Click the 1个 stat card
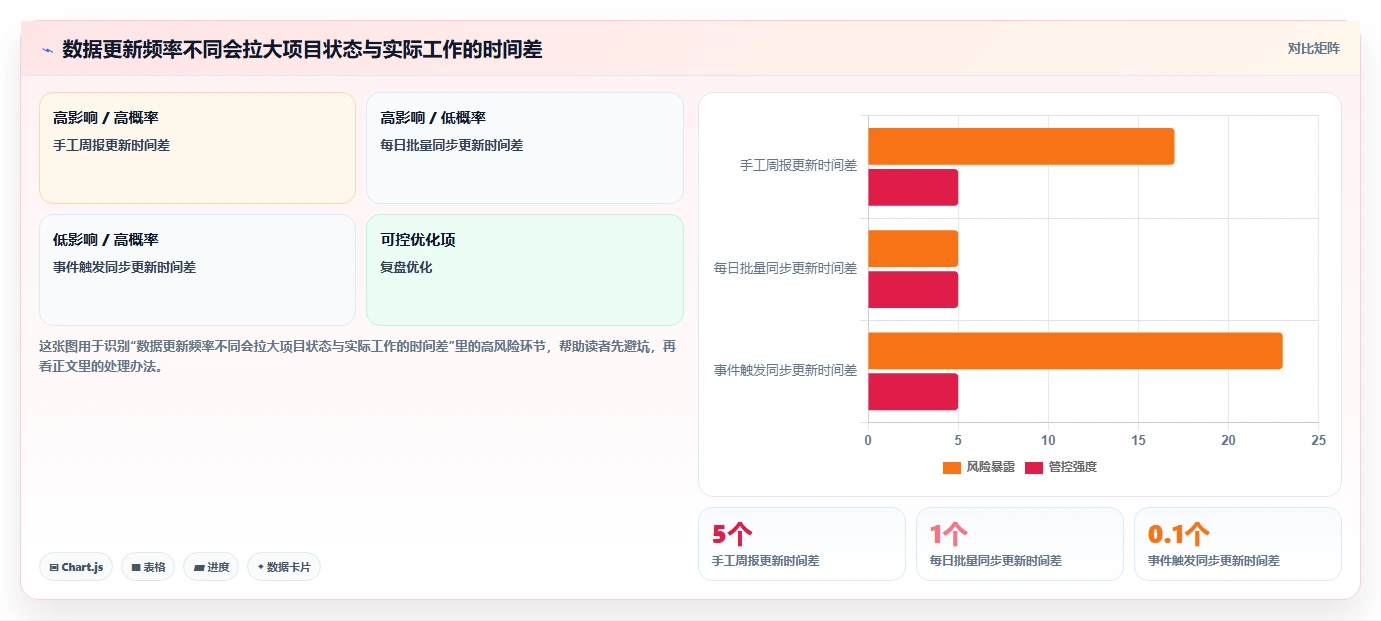Viewport: 1381px width, 621px height. tap(1020, 544)
